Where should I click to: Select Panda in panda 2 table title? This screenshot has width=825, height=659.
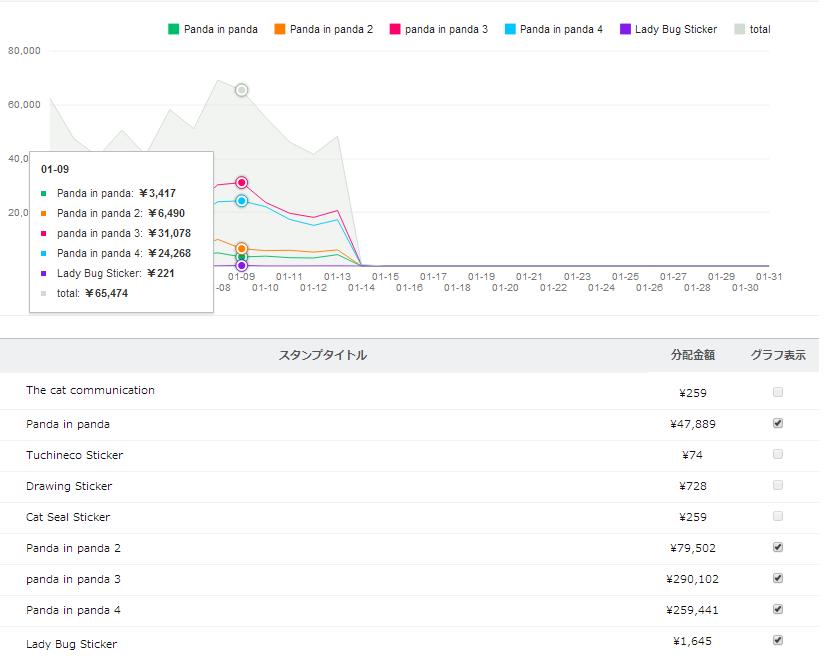73,548
